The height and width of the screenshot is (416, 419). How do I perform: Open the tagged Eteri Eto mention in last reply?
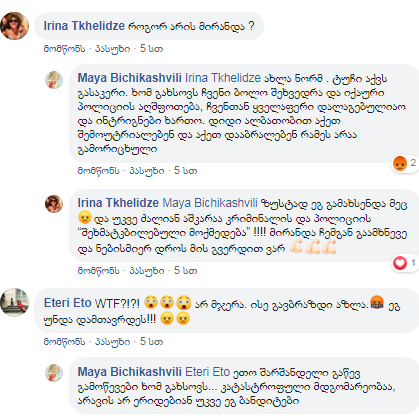[208, 372]
